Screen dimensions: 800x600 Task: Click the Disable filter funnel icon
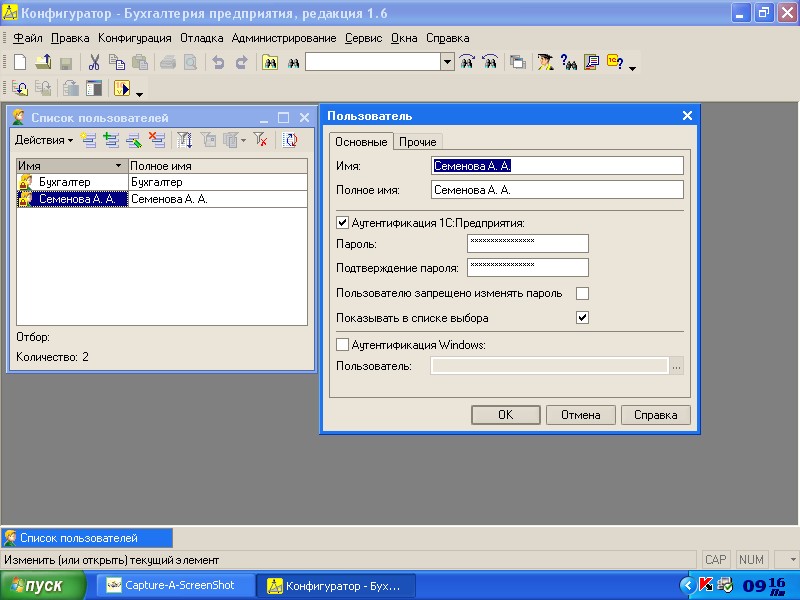point(261,140)
